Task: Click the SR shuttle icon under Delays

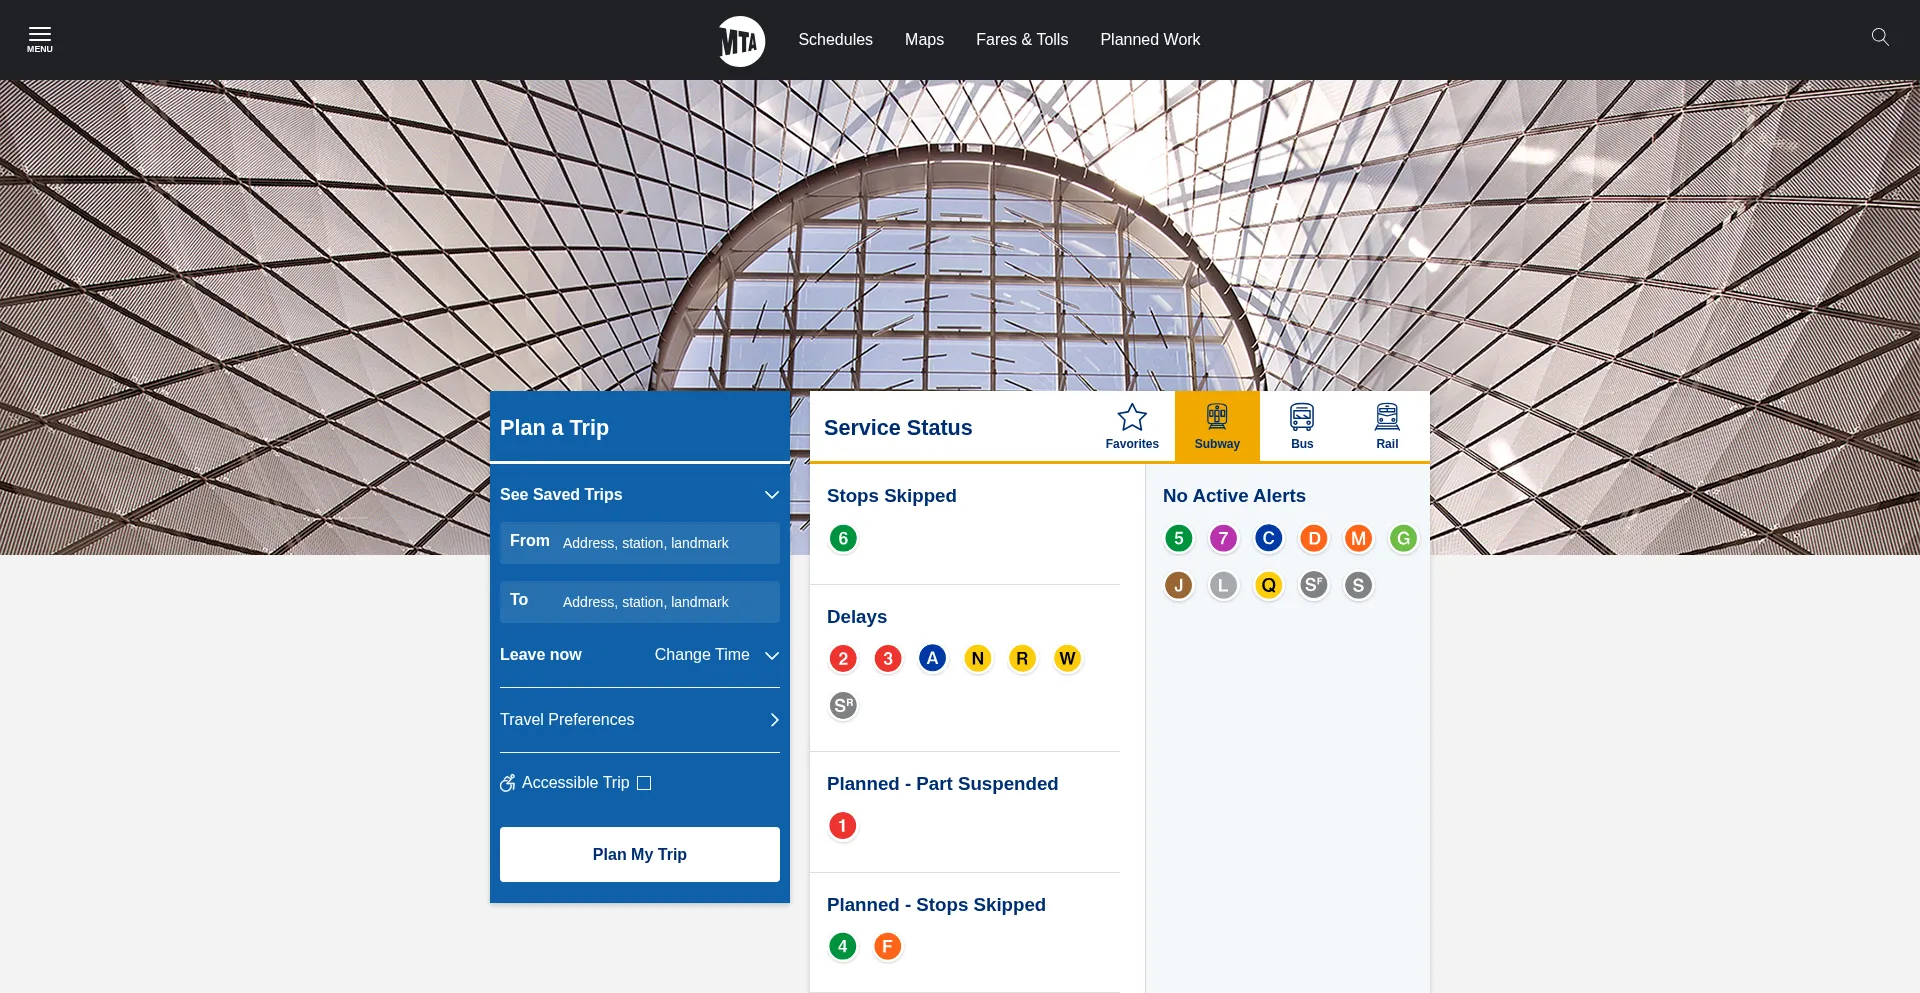Action: pyautogui.click(x=843, y=706)
